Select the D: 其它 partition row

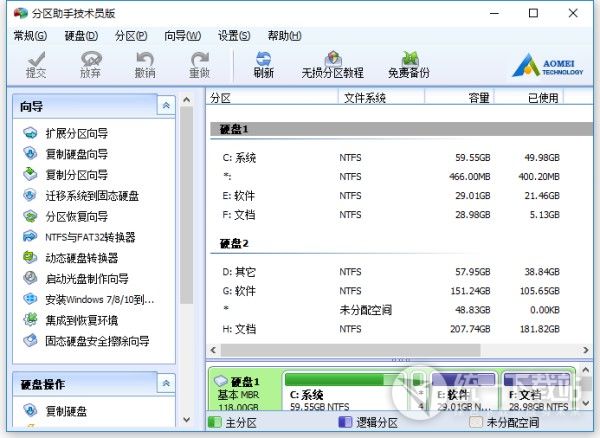tap(400, 272)
